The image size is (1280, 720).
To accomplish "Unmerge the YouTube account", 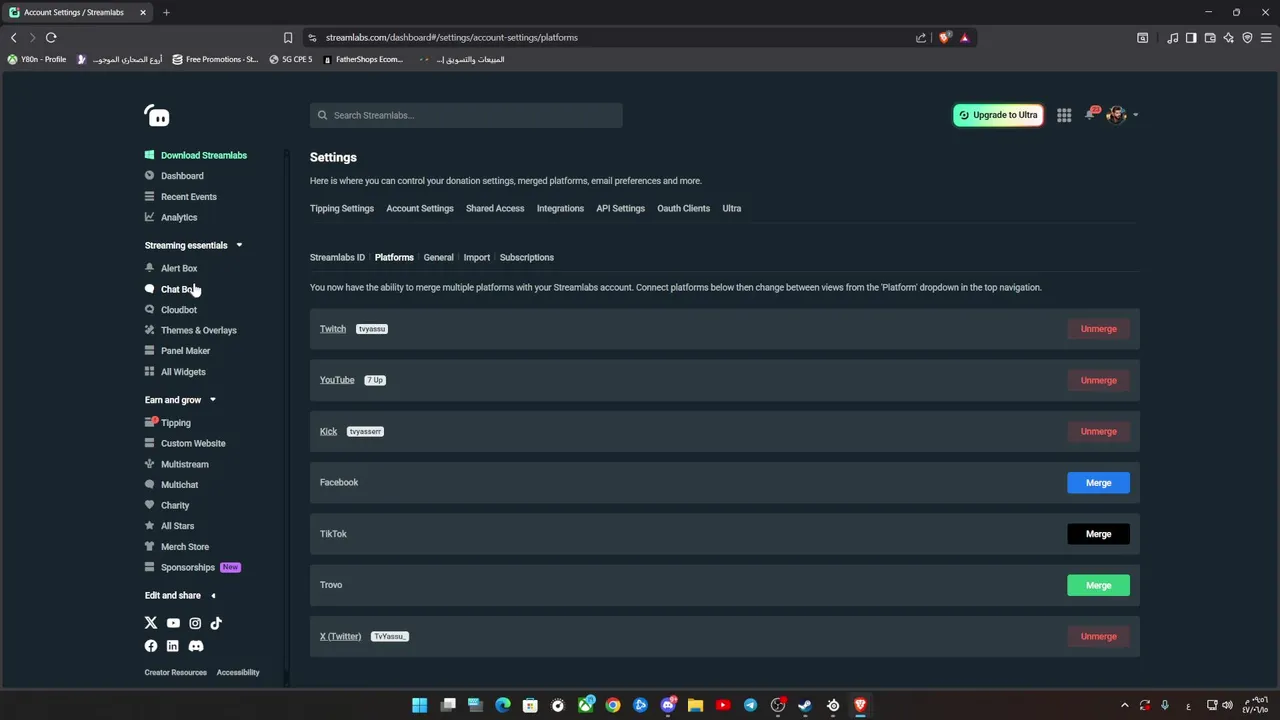I will click(x=1098, y=380).
